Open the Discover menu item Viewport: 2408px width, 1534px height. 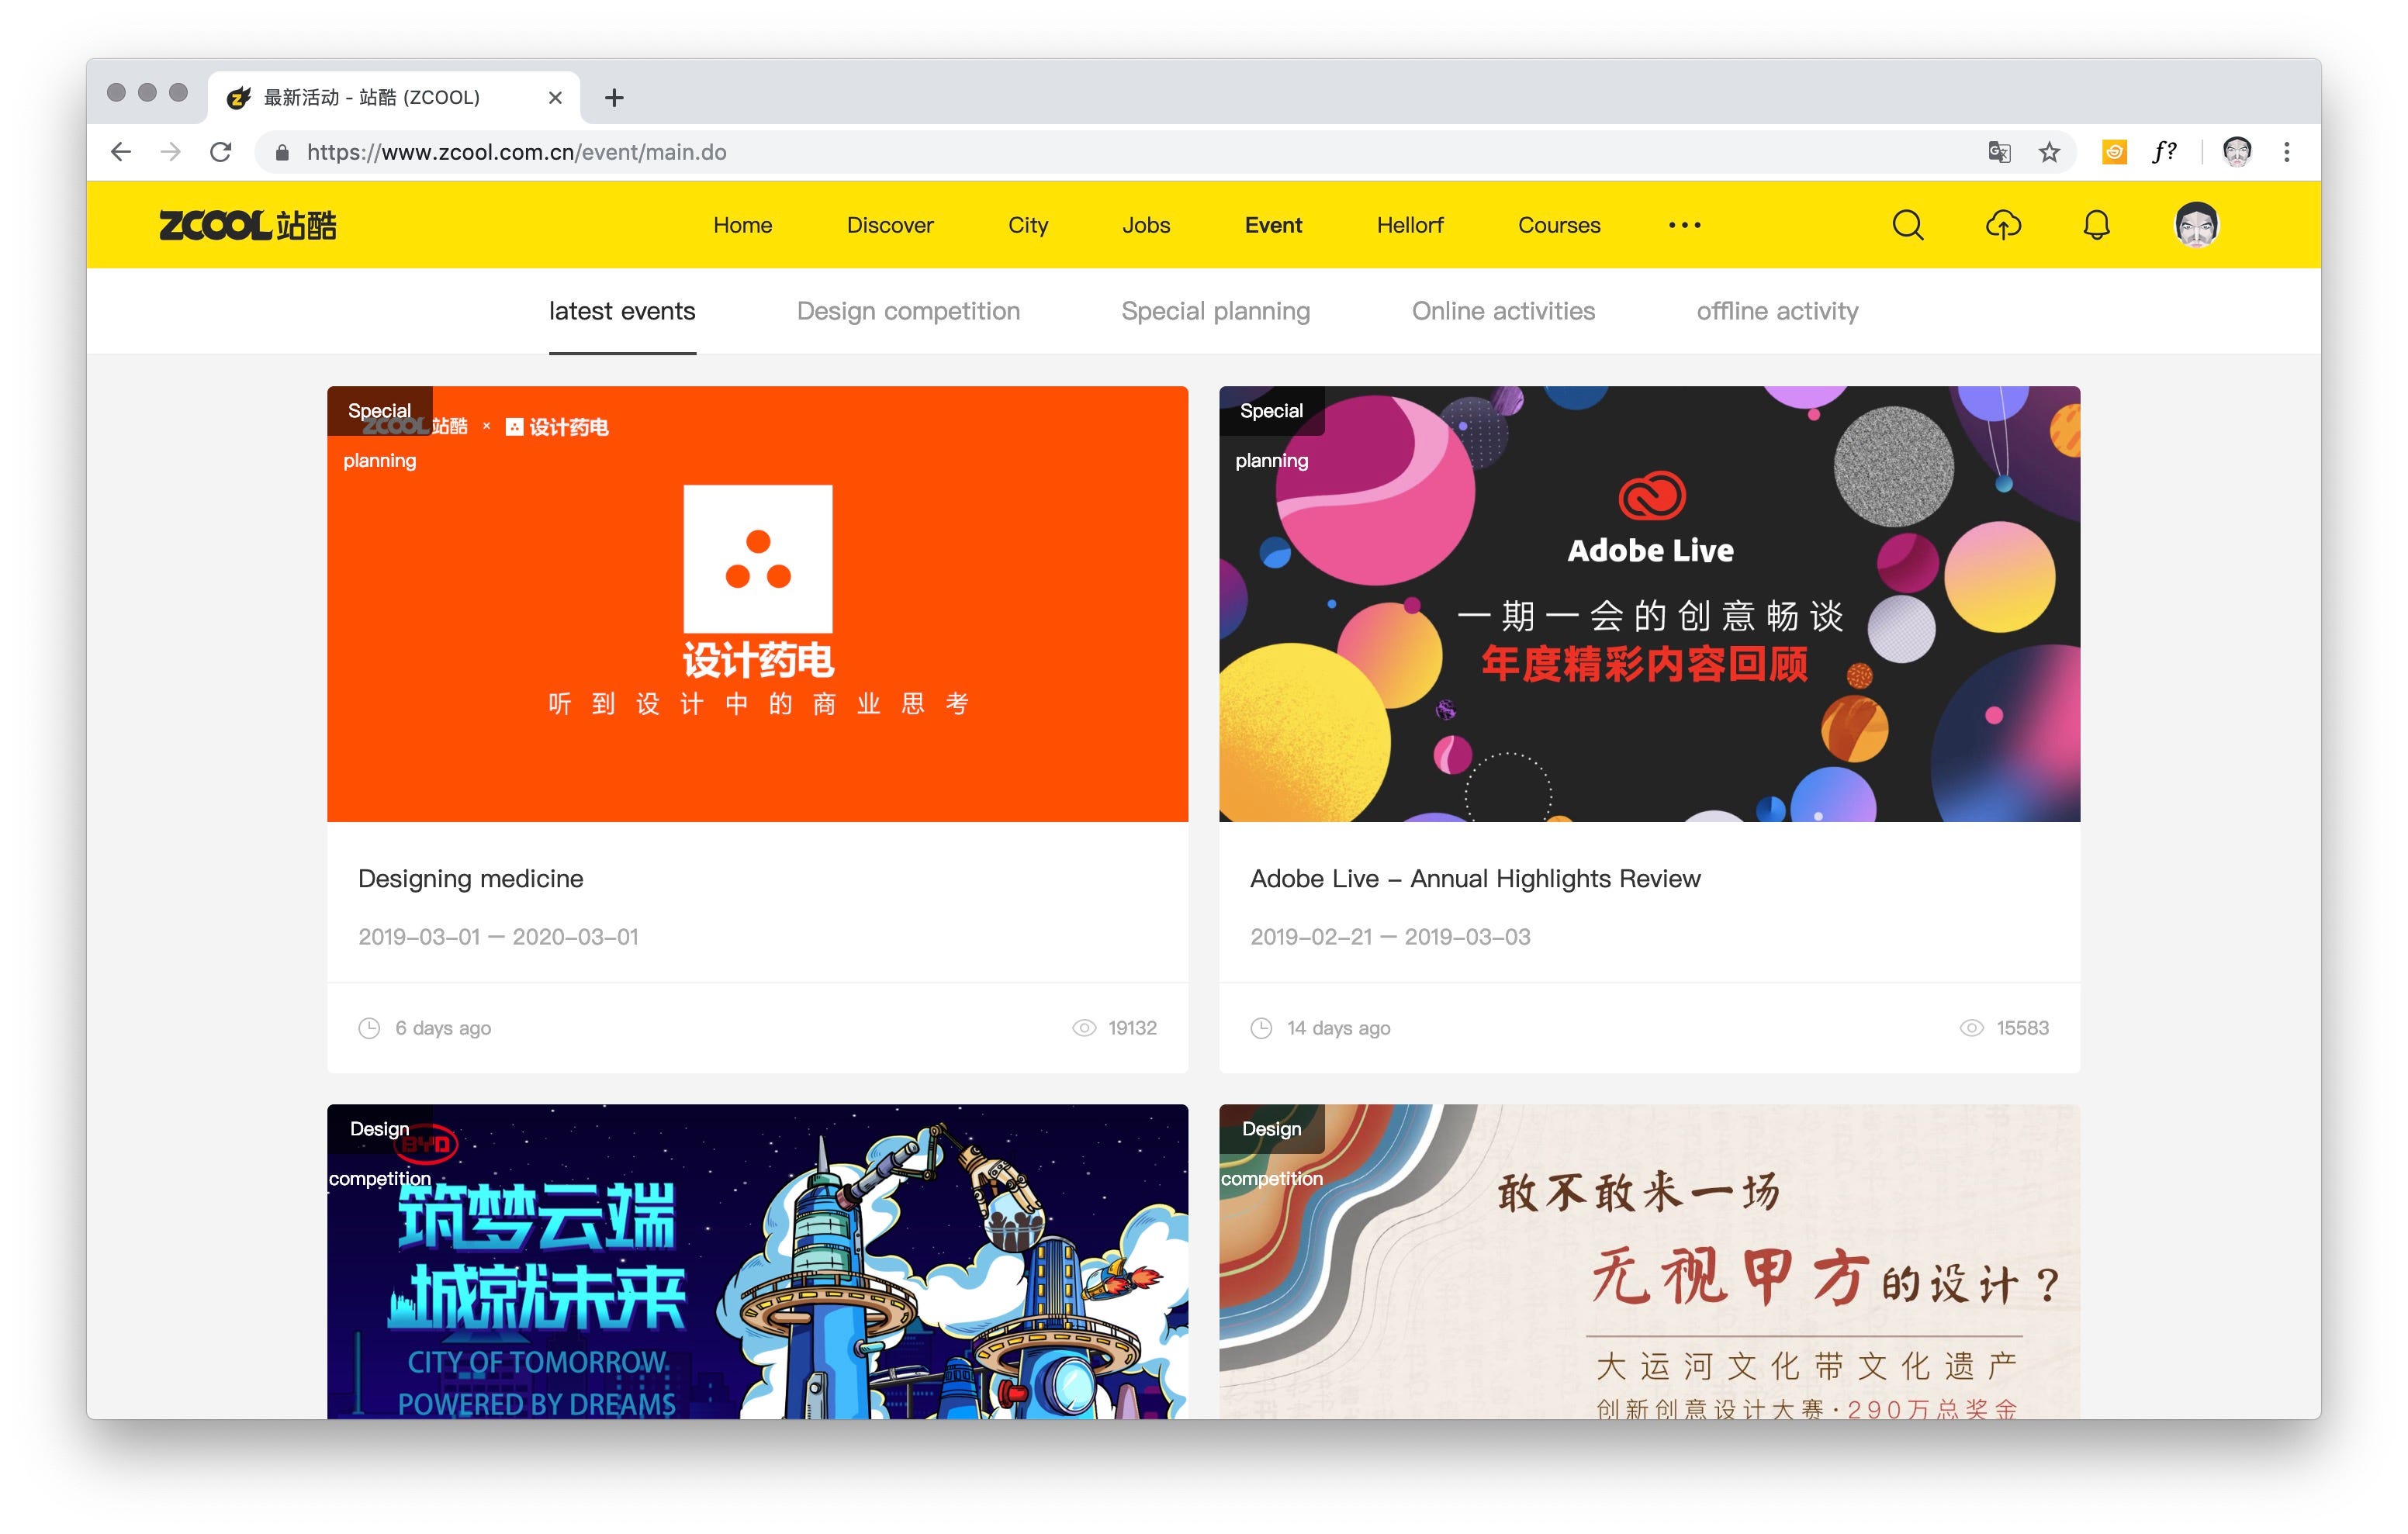pos(890,225)
